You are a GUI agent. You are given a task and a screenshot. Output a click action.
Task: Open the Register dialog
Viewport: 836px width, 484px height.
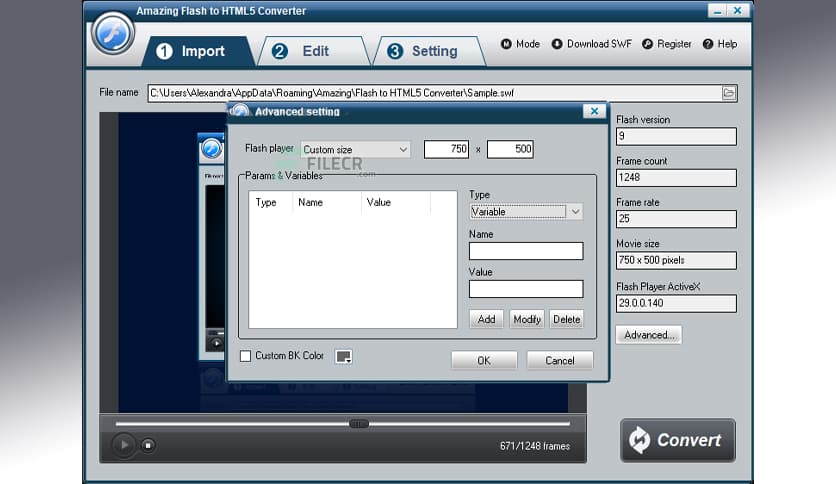(x=666, y=44)
